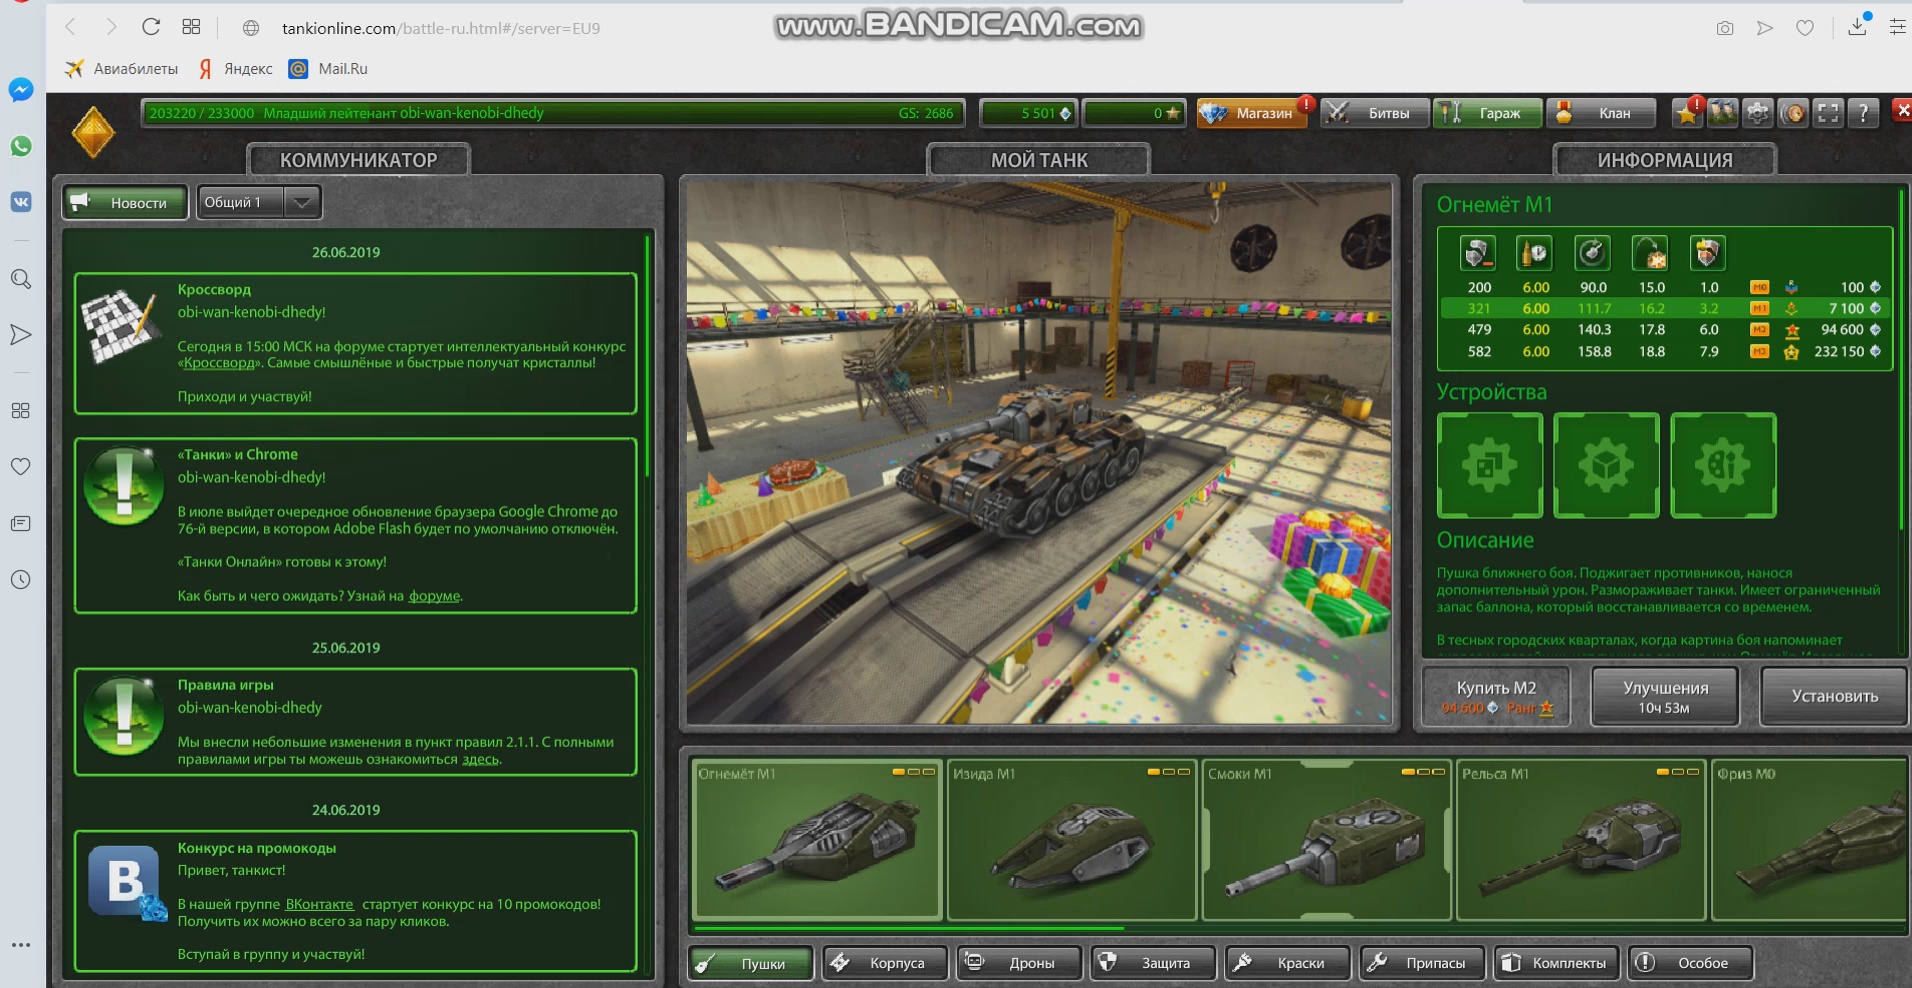Buy M2 upgrade with Купить M2
Viewport: 1912px width, 988px height.
(1496, 696)
